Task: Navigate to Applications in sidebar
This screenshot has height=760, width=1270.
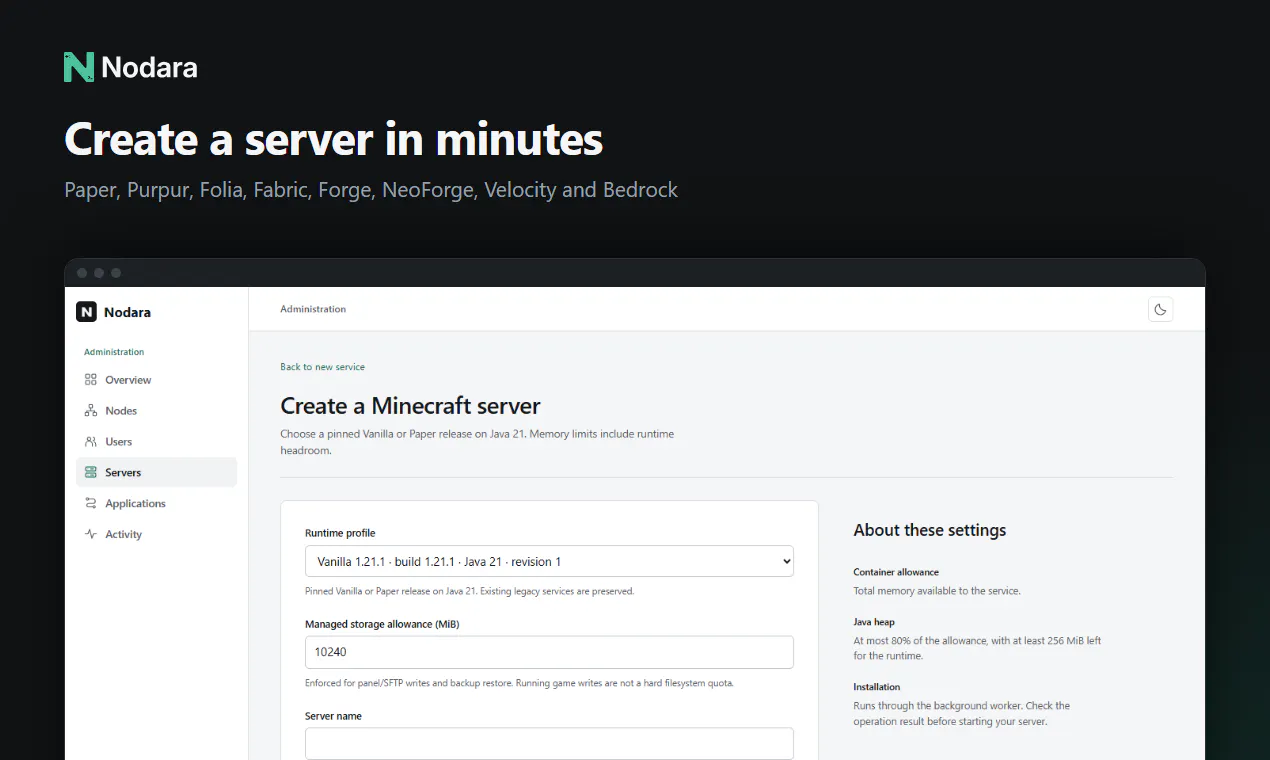Action: tap(156, 504)
